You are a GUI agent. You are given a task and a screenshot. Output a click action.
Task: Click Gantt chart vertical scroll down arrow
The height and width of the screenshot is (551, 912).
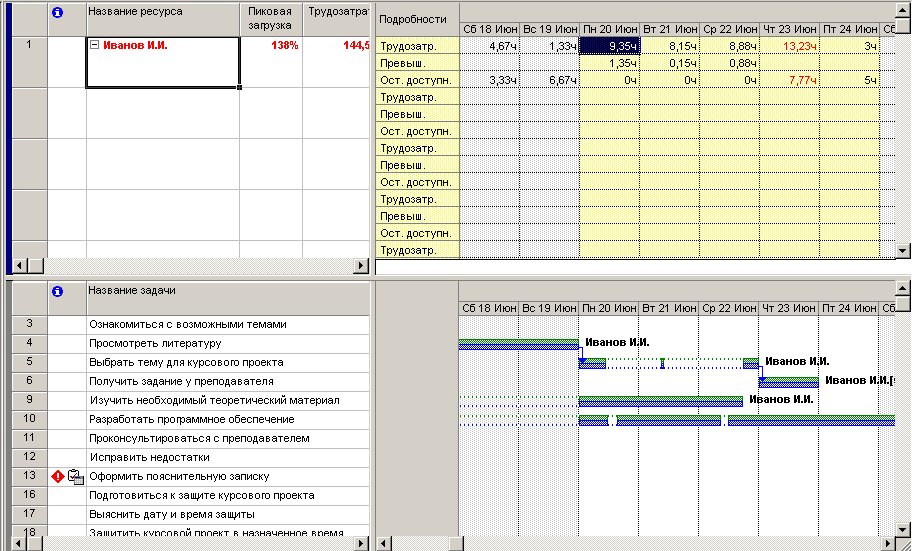pos(903,529)
